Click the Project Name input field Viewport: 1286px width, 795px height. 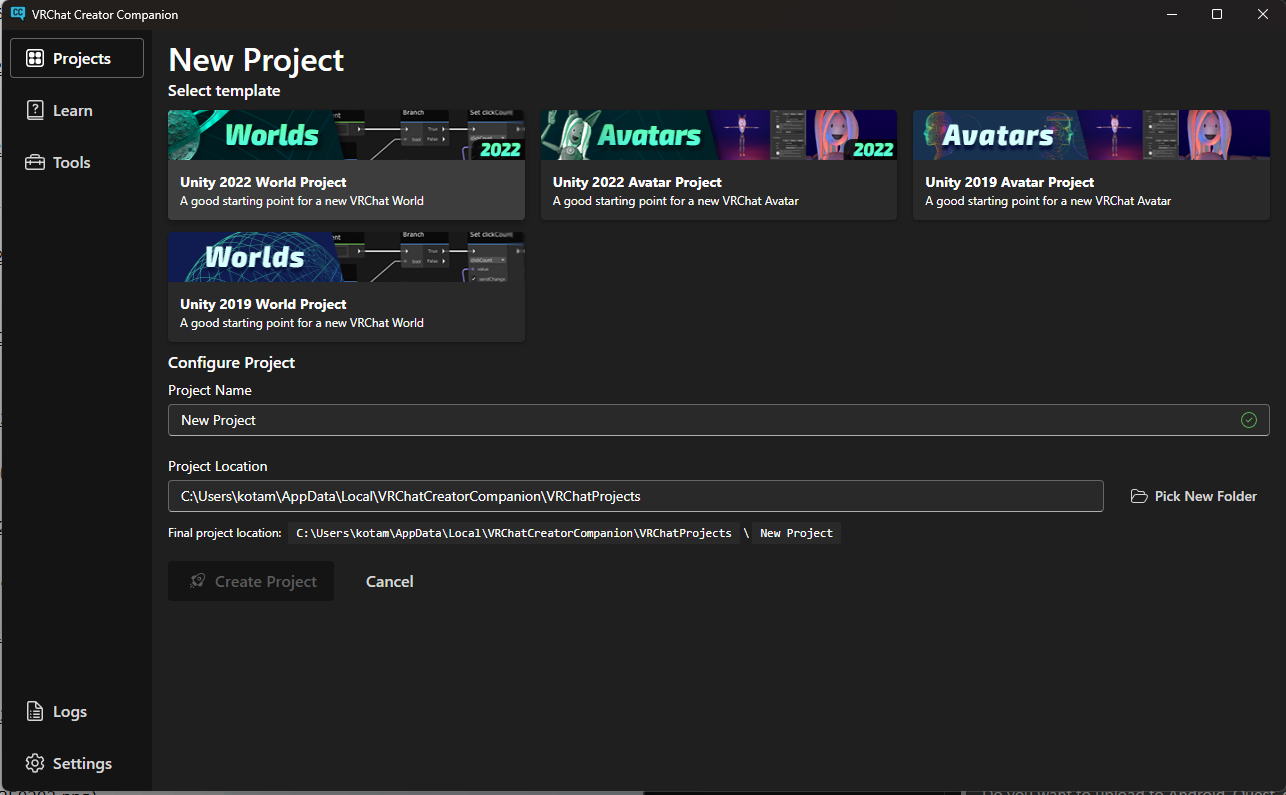click(x=718, y=420)
